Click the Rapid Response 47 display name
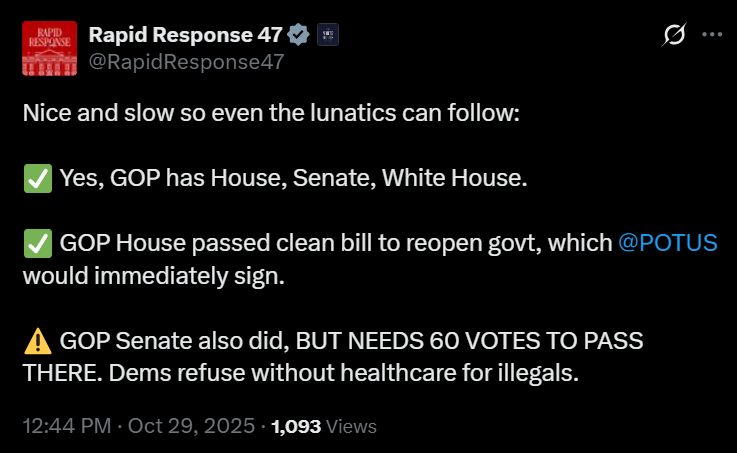The width and height of the screenshot is (737, 453). (x=184, y=34)
